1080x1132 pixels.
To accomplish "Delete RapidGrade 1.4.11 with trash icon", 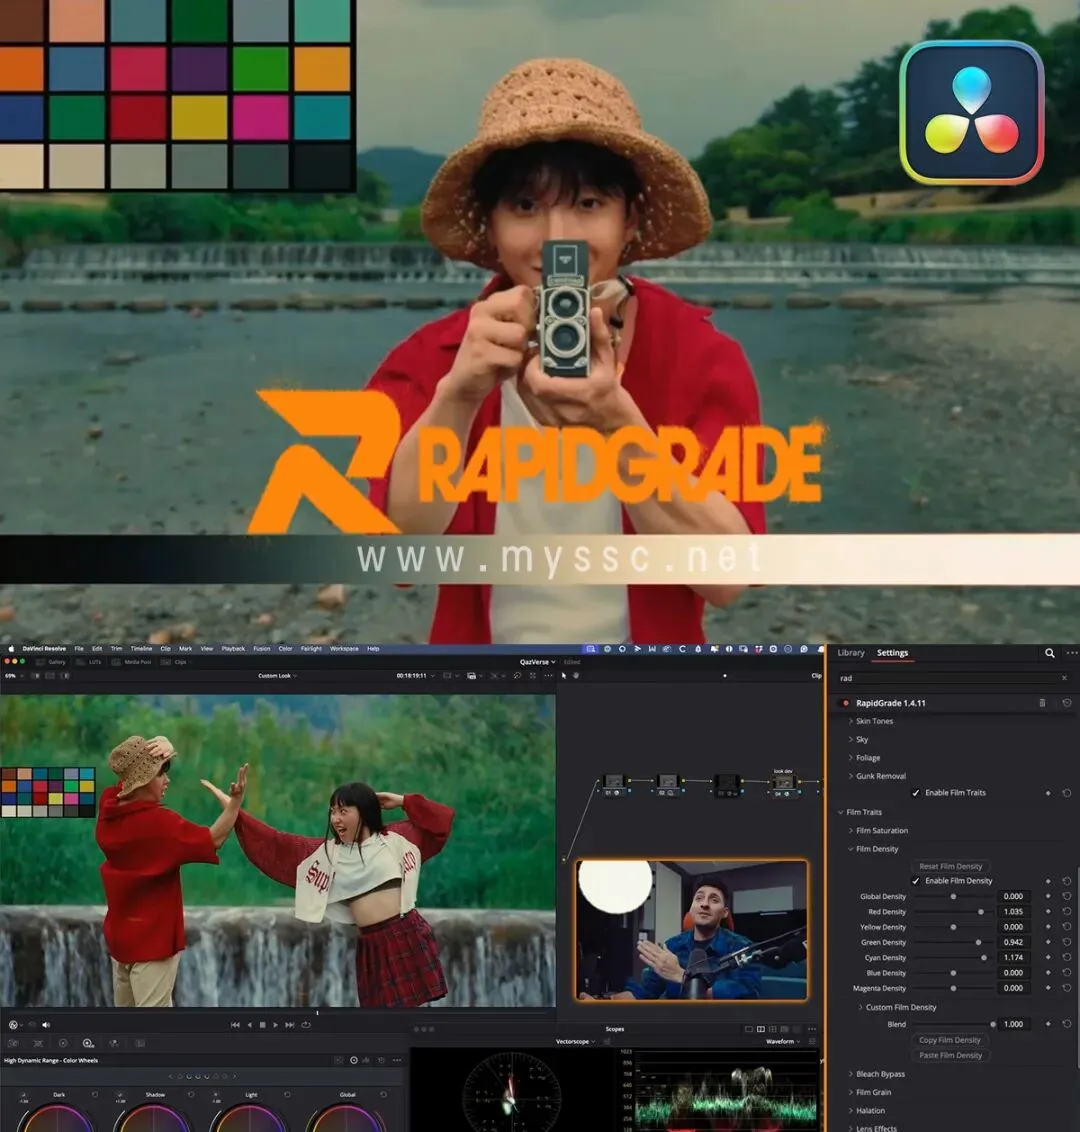I will coord(1042,702).
